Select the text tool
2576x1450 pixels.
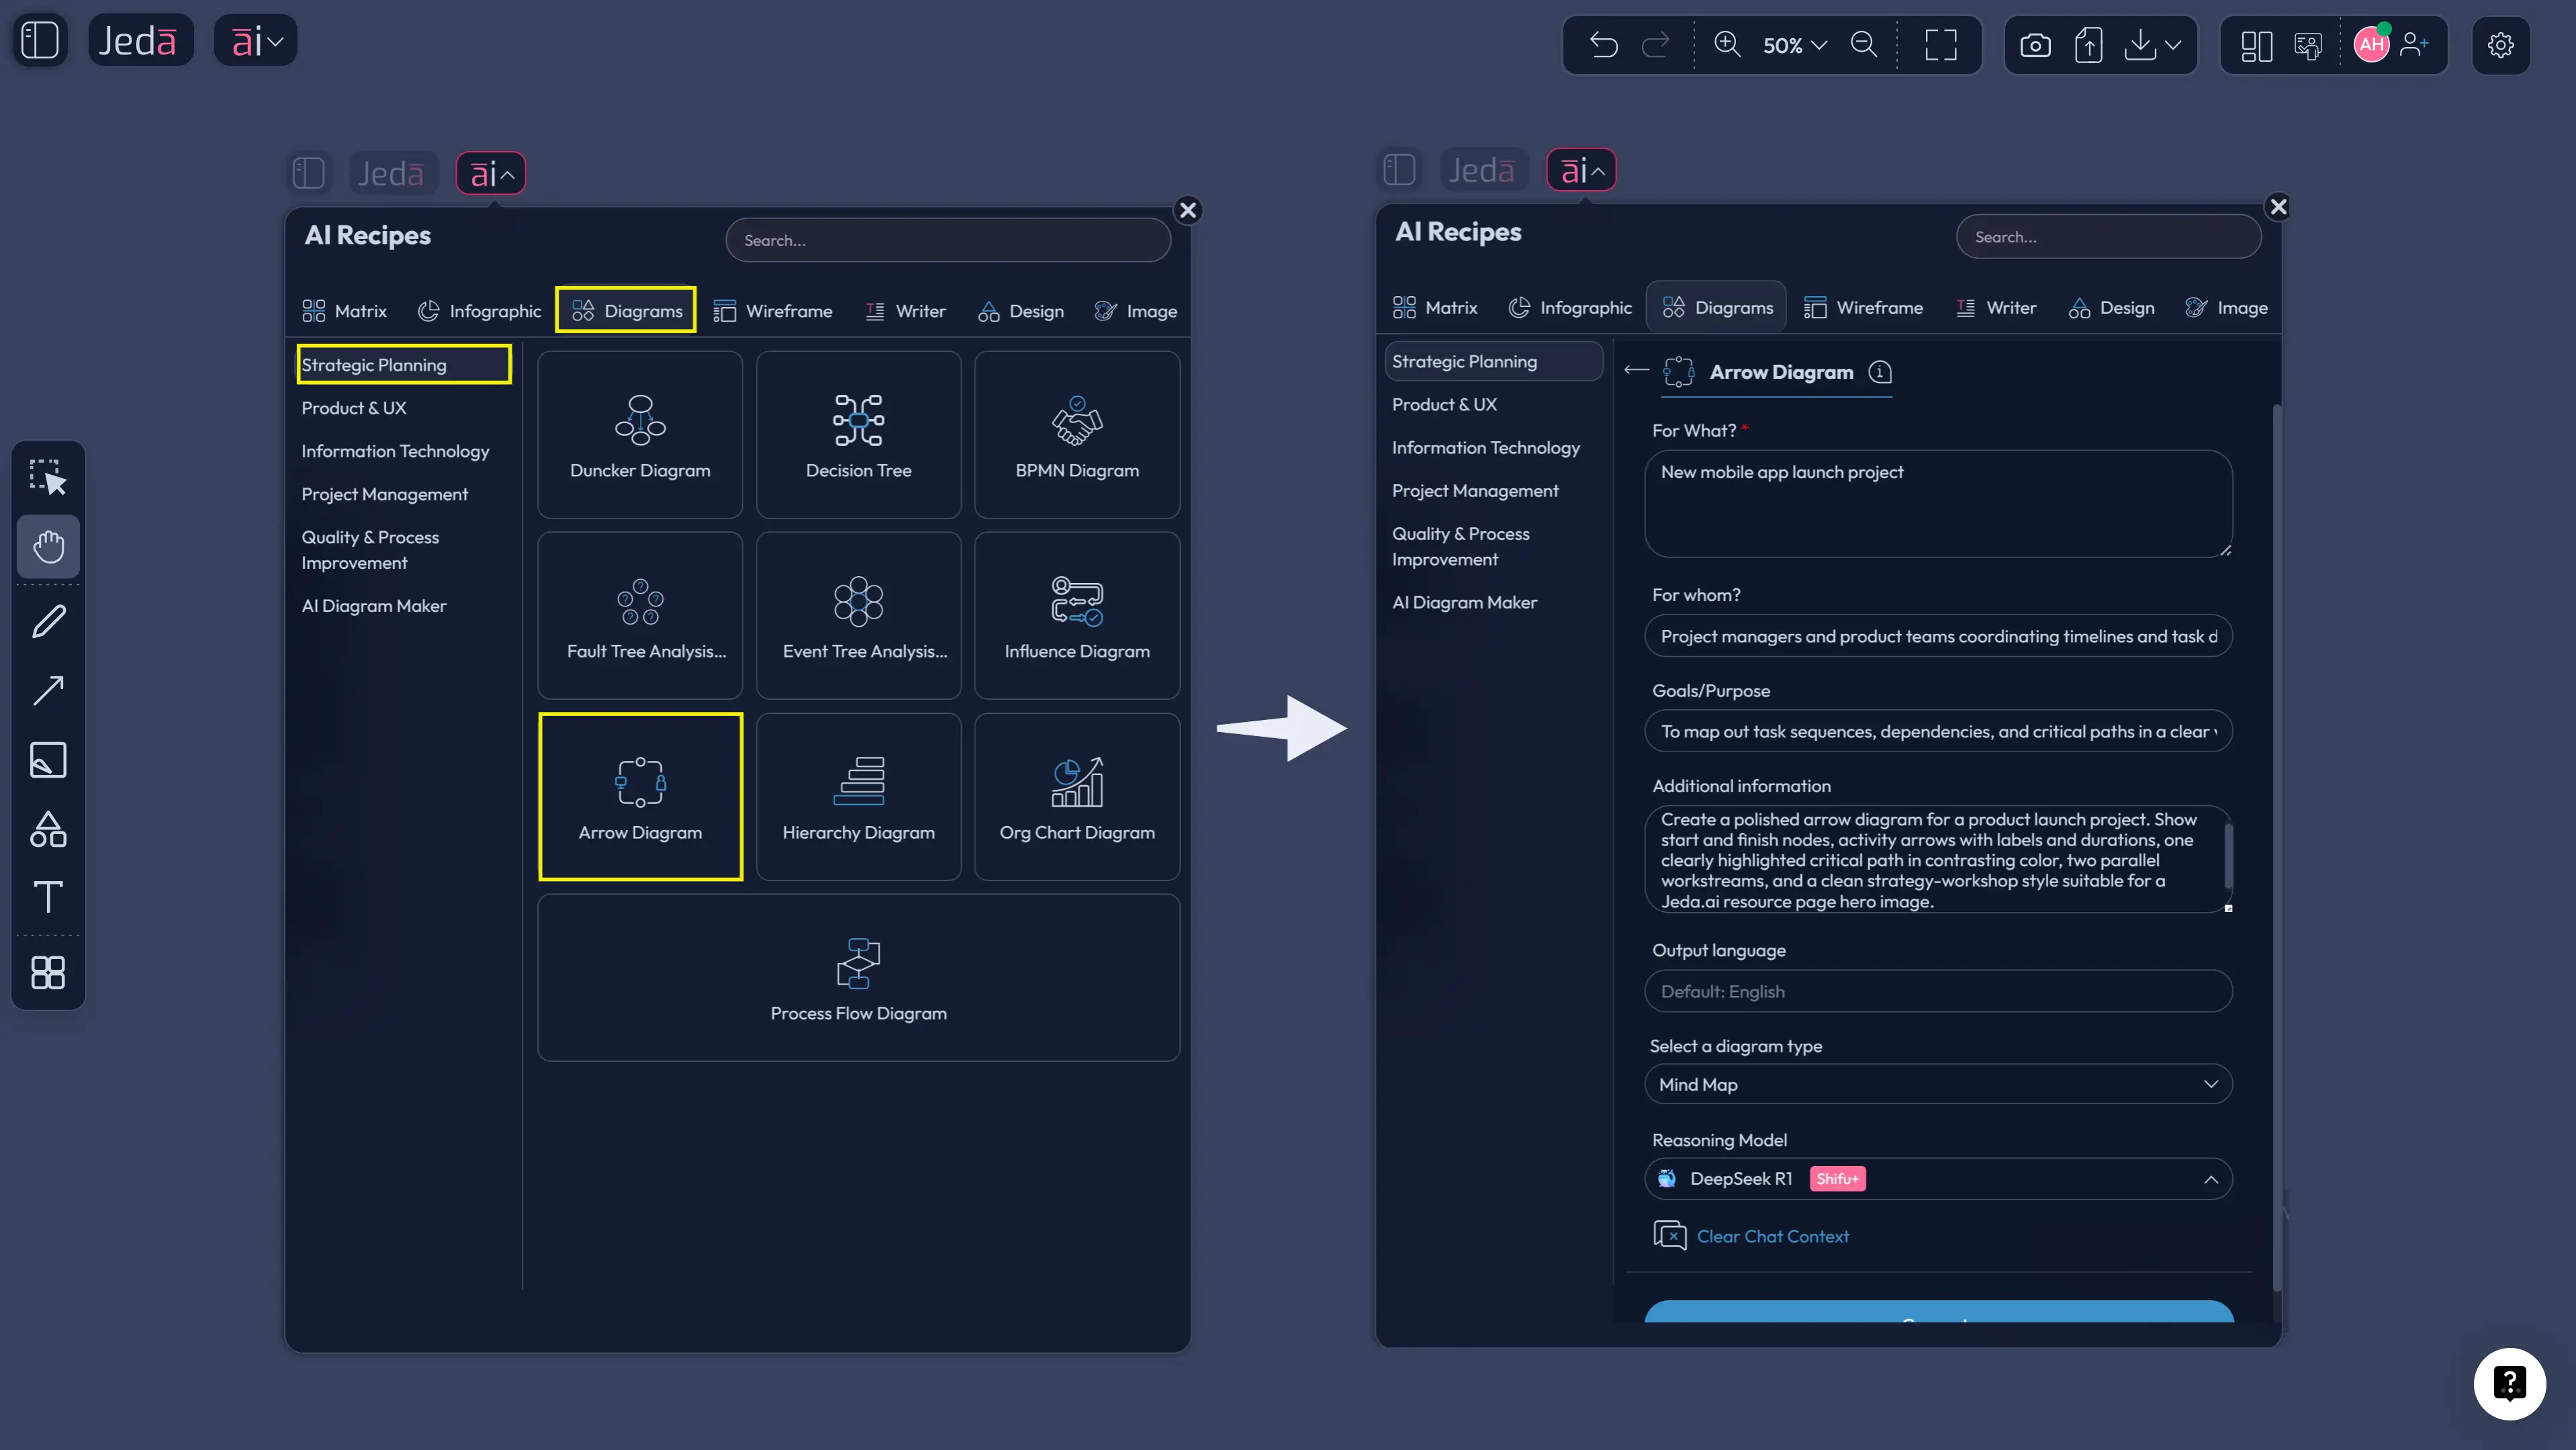pos(48,896)
